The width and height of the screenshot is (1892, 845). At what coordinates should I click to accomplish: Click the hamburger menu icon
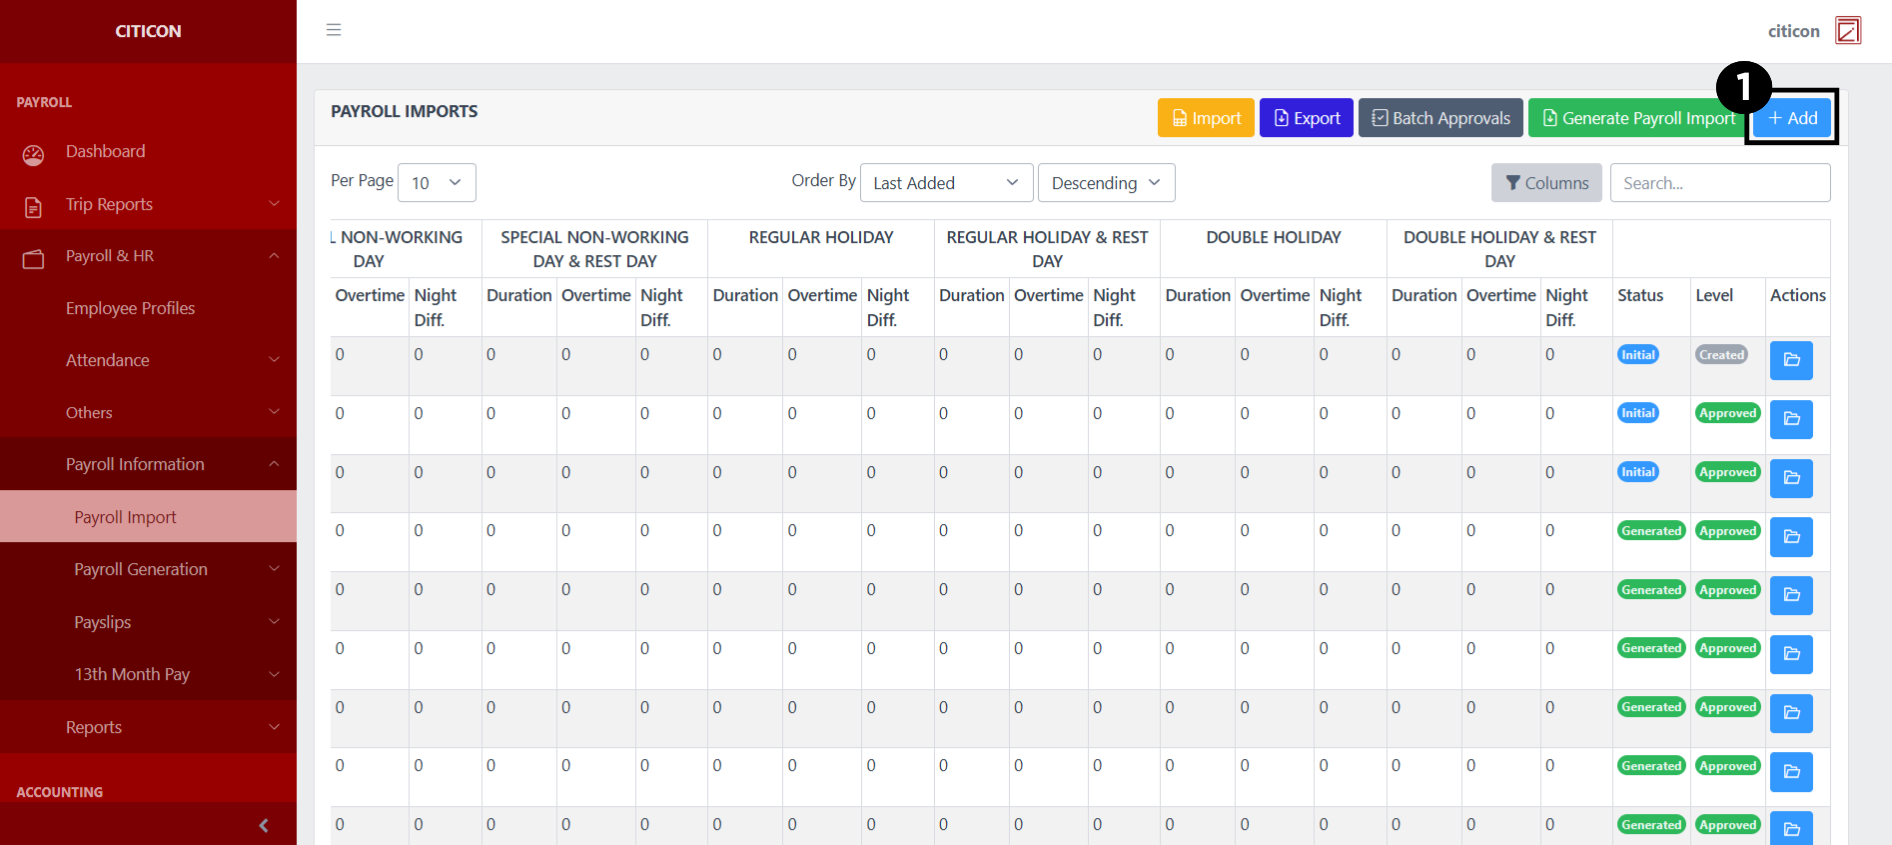coord(334,30)
